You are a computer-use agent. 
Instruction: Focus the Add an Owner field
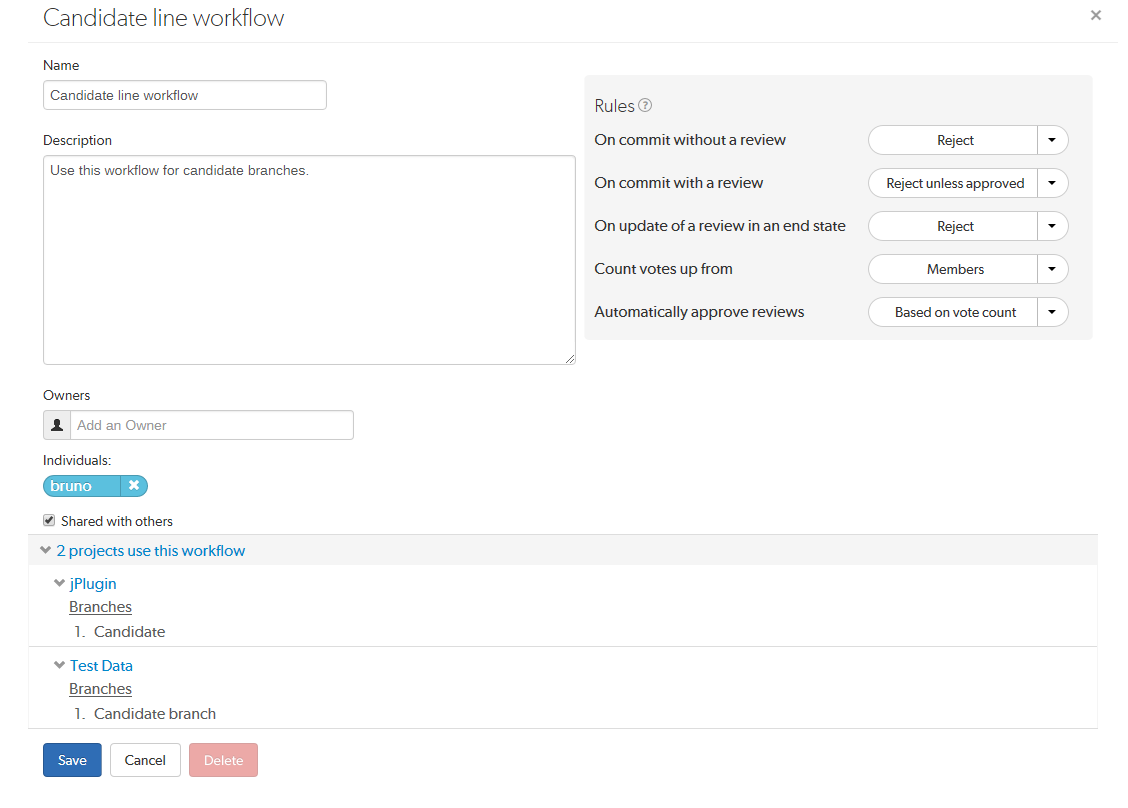tap(212, 425)
